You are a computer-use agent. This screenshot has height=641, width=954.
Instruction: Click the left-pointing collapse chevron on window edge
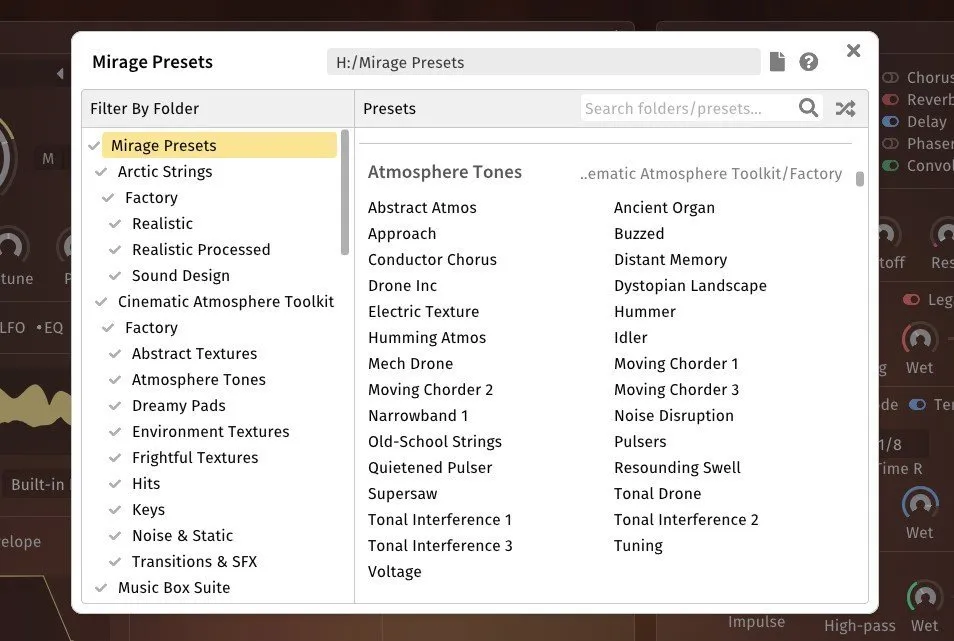(59, 73)
